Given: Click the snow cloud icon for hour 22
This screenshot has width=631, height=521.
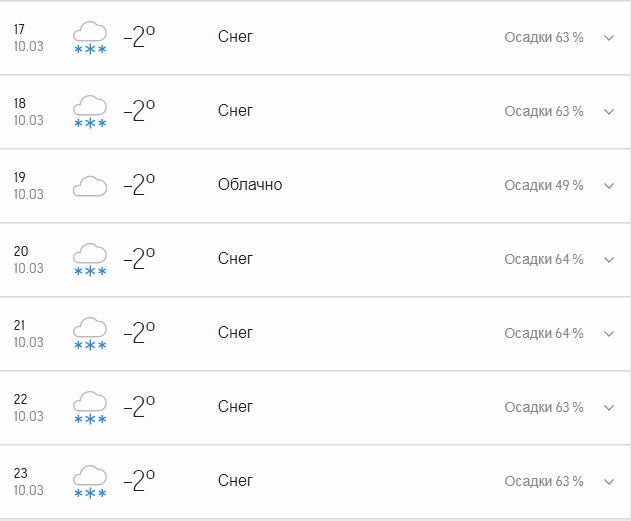Looking at the screenshot, I should [x=90, y=408].
